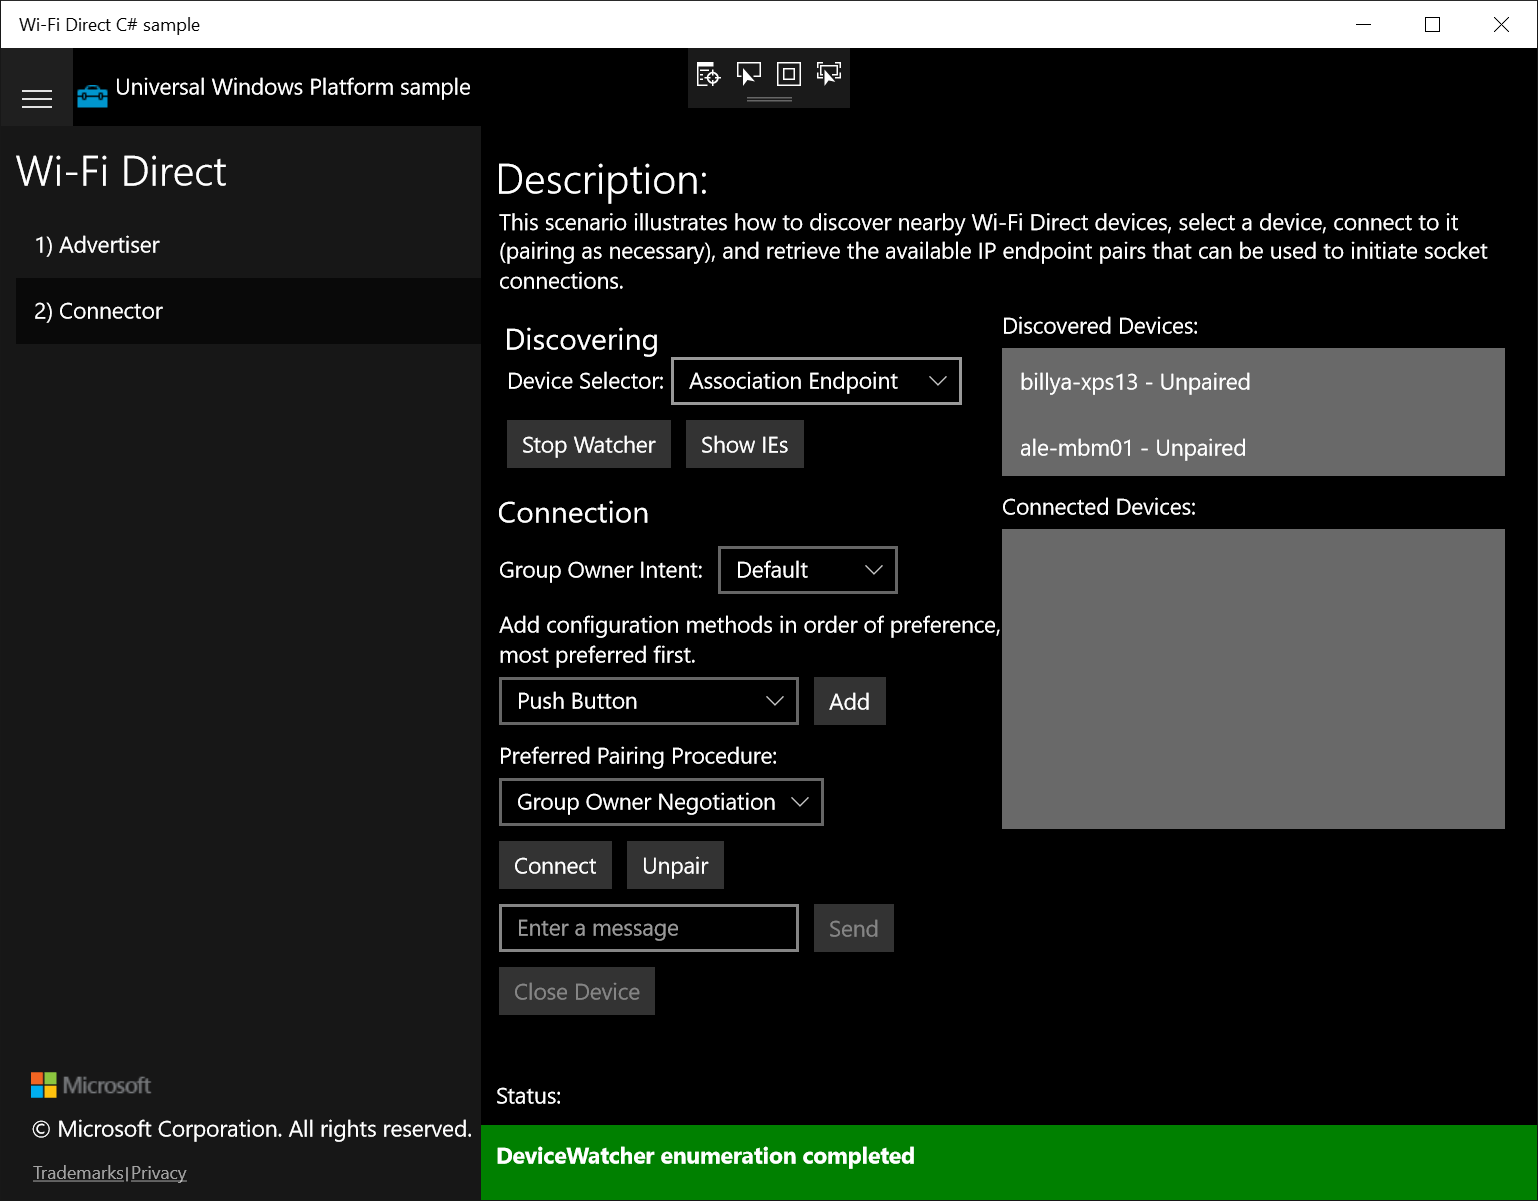
Task: Open the Privacy link
Action: click(x=159, y=1173)
